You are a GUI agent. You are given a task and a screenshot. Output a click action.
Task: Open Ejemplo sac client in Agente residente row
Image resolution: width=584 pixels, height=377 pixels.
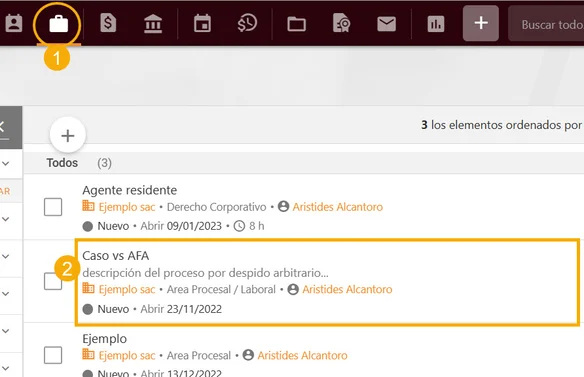click(127, 207)
